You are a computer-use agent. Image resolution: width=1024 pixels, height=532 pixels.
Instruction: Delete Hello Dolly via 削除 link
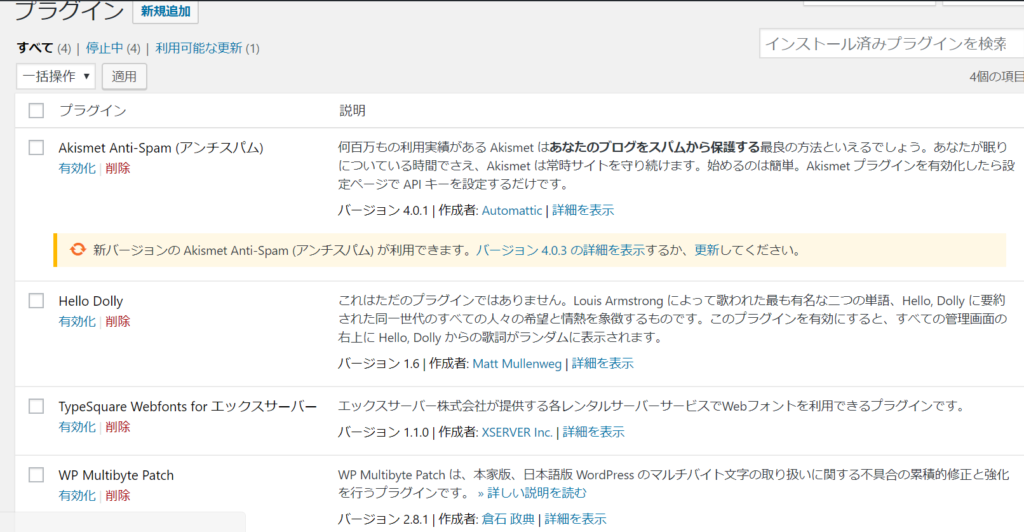[x=118, y=321]
